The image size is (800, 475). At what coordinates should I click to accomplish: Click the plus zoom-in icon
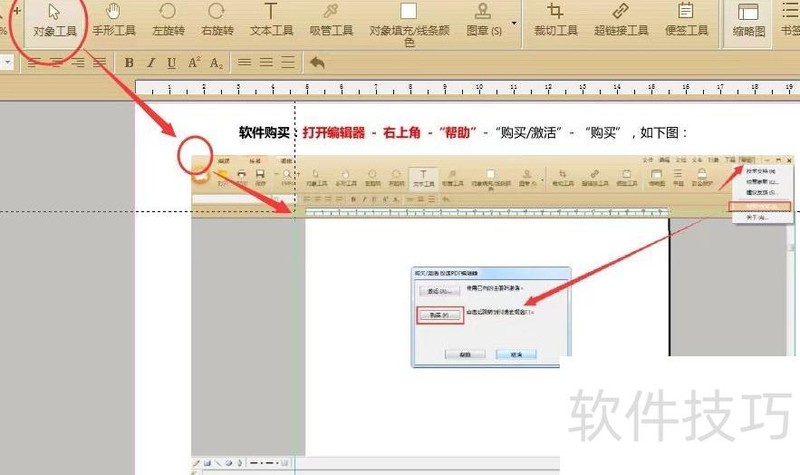pos(17,10)
